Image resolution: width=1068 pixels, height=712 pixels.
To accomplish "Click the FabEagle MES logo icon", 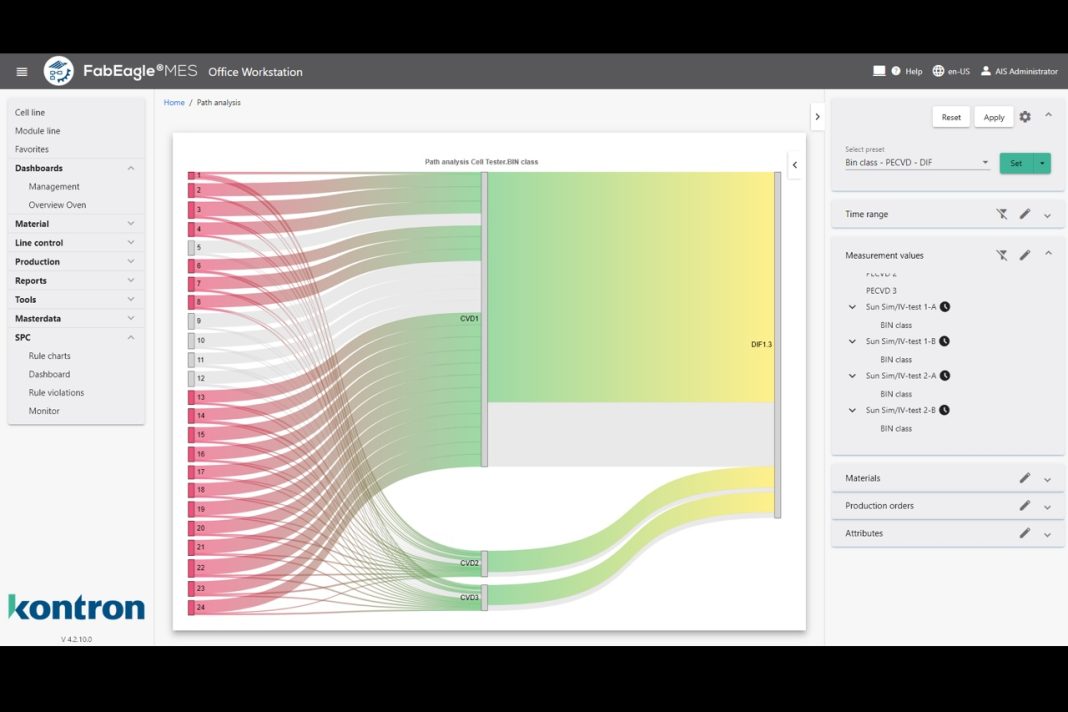I will tap(57, 71).
